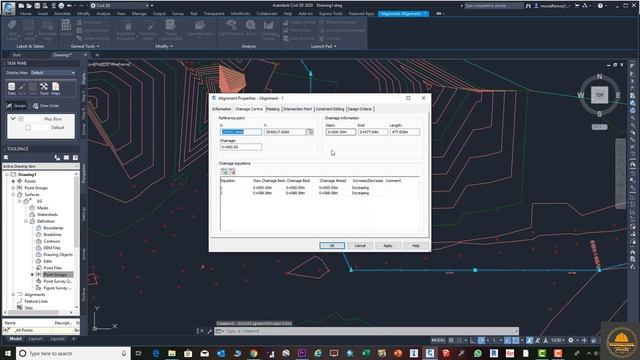Click the Draw Order button in Task Pane
Viewport: 640px width, 360px height.
[x=46, y=106]
